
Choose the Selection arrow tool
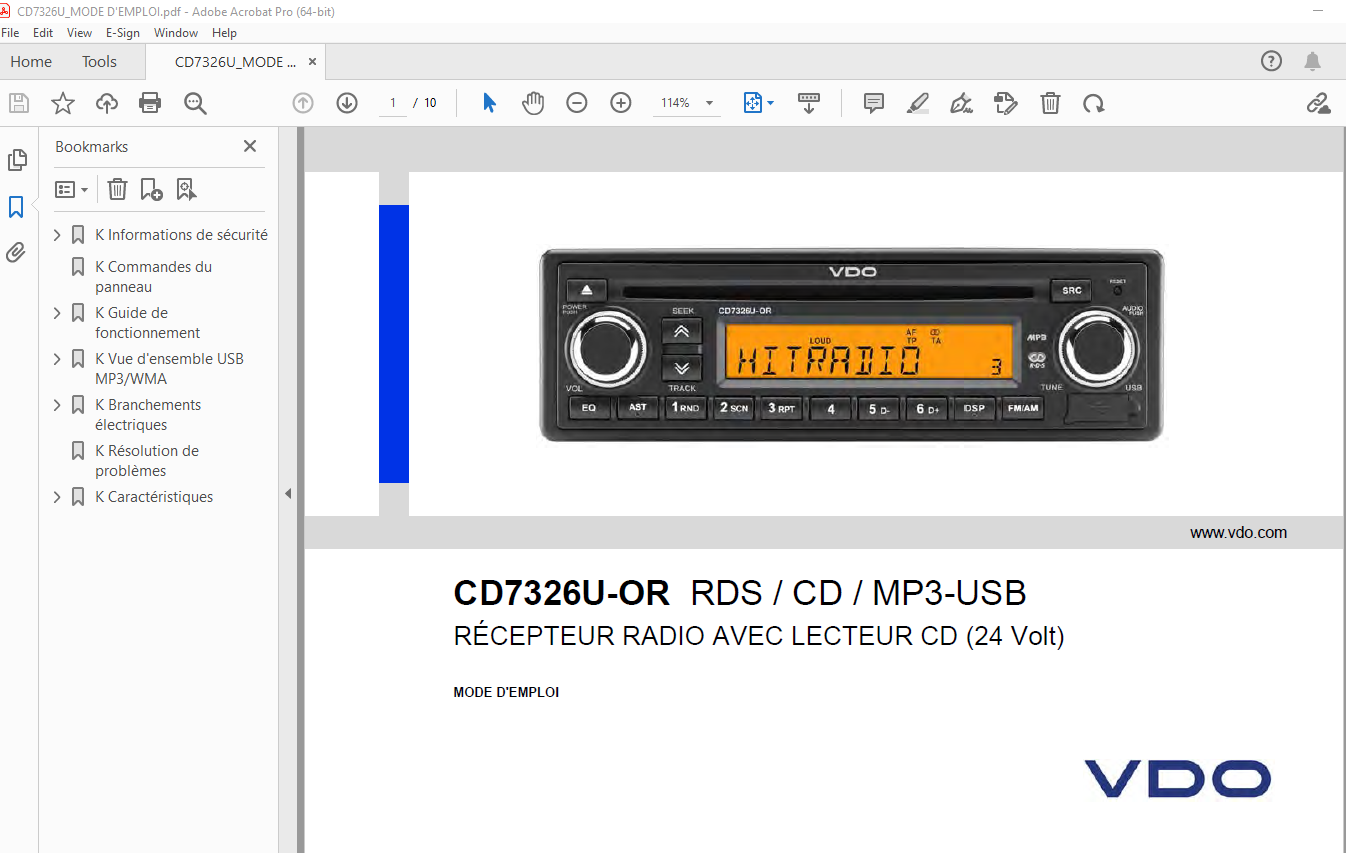pyautogui.click(x=489, y=103)
